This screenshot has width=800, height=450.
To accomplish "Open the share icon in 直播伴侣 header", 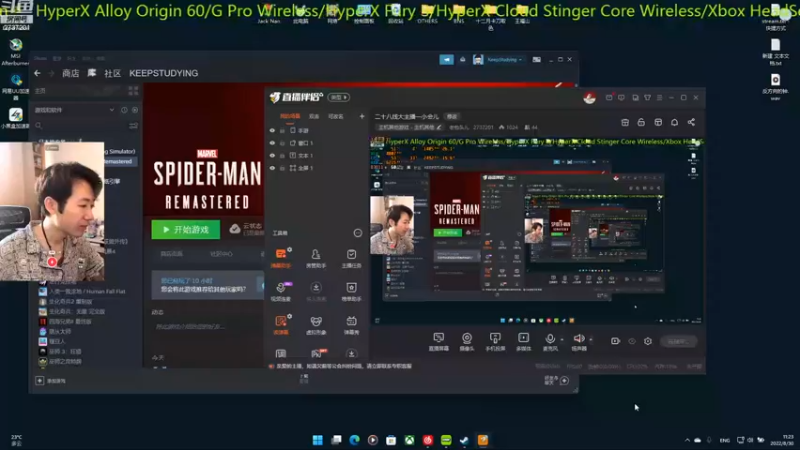I will click(691, 122).
